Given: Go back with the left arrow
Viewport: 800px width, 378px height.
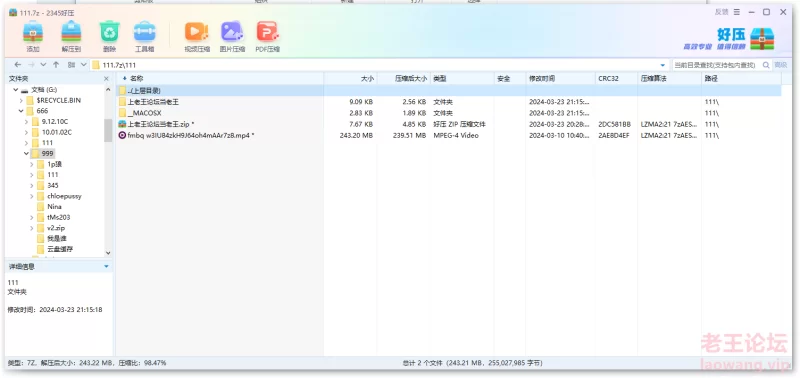Looking at the screenshot, I should [x=18, y=65].
